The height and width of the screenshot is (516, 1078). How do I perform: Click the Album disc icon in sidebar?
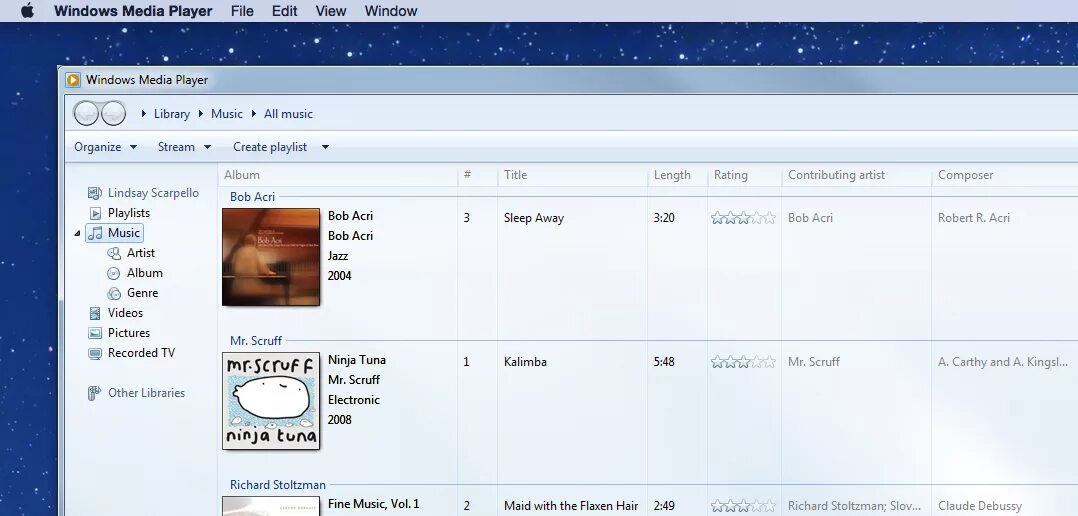pyautogui.click(x=114, y=273)
